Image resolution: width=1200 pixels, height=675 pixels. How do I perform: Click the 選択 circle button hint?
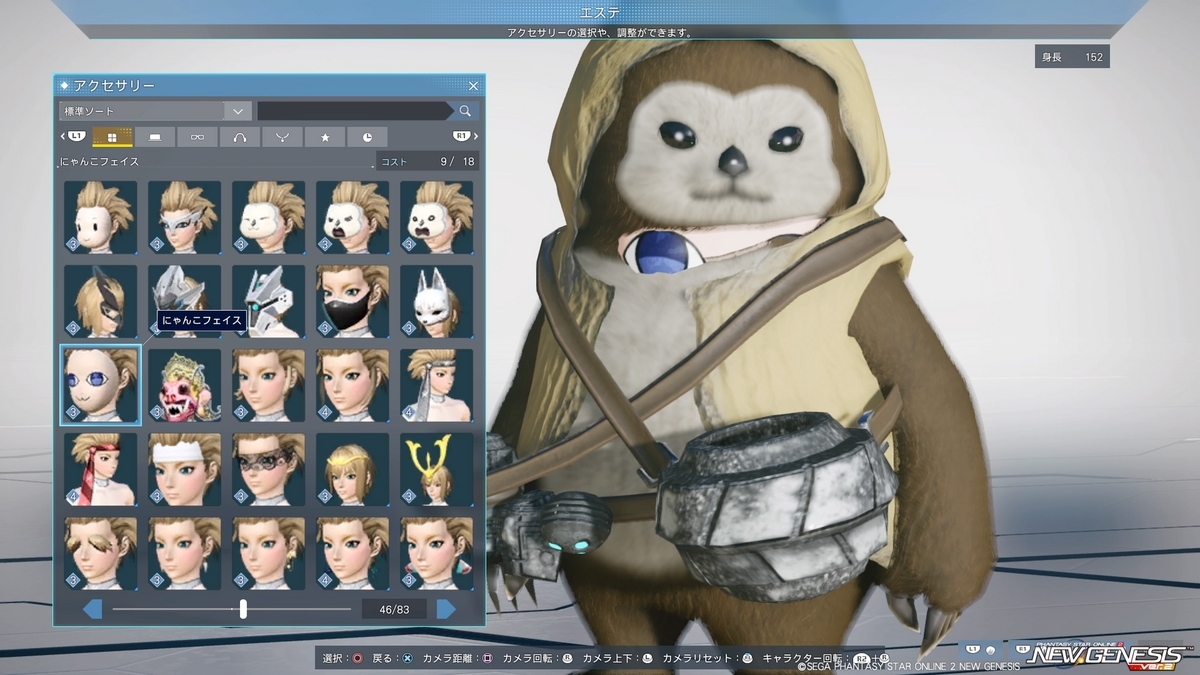point(343,659)
